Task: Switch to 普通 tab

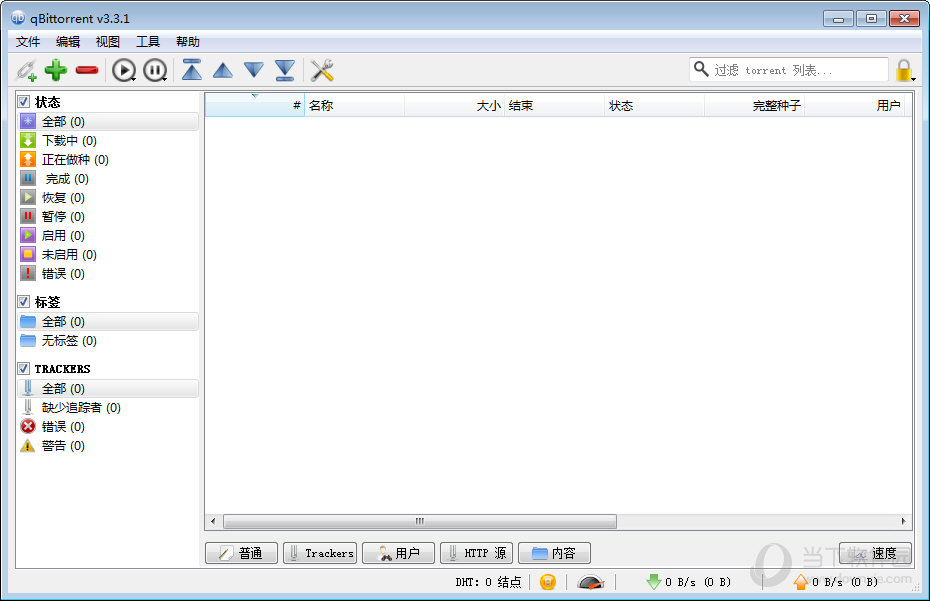Action: [x=241, y=553]
